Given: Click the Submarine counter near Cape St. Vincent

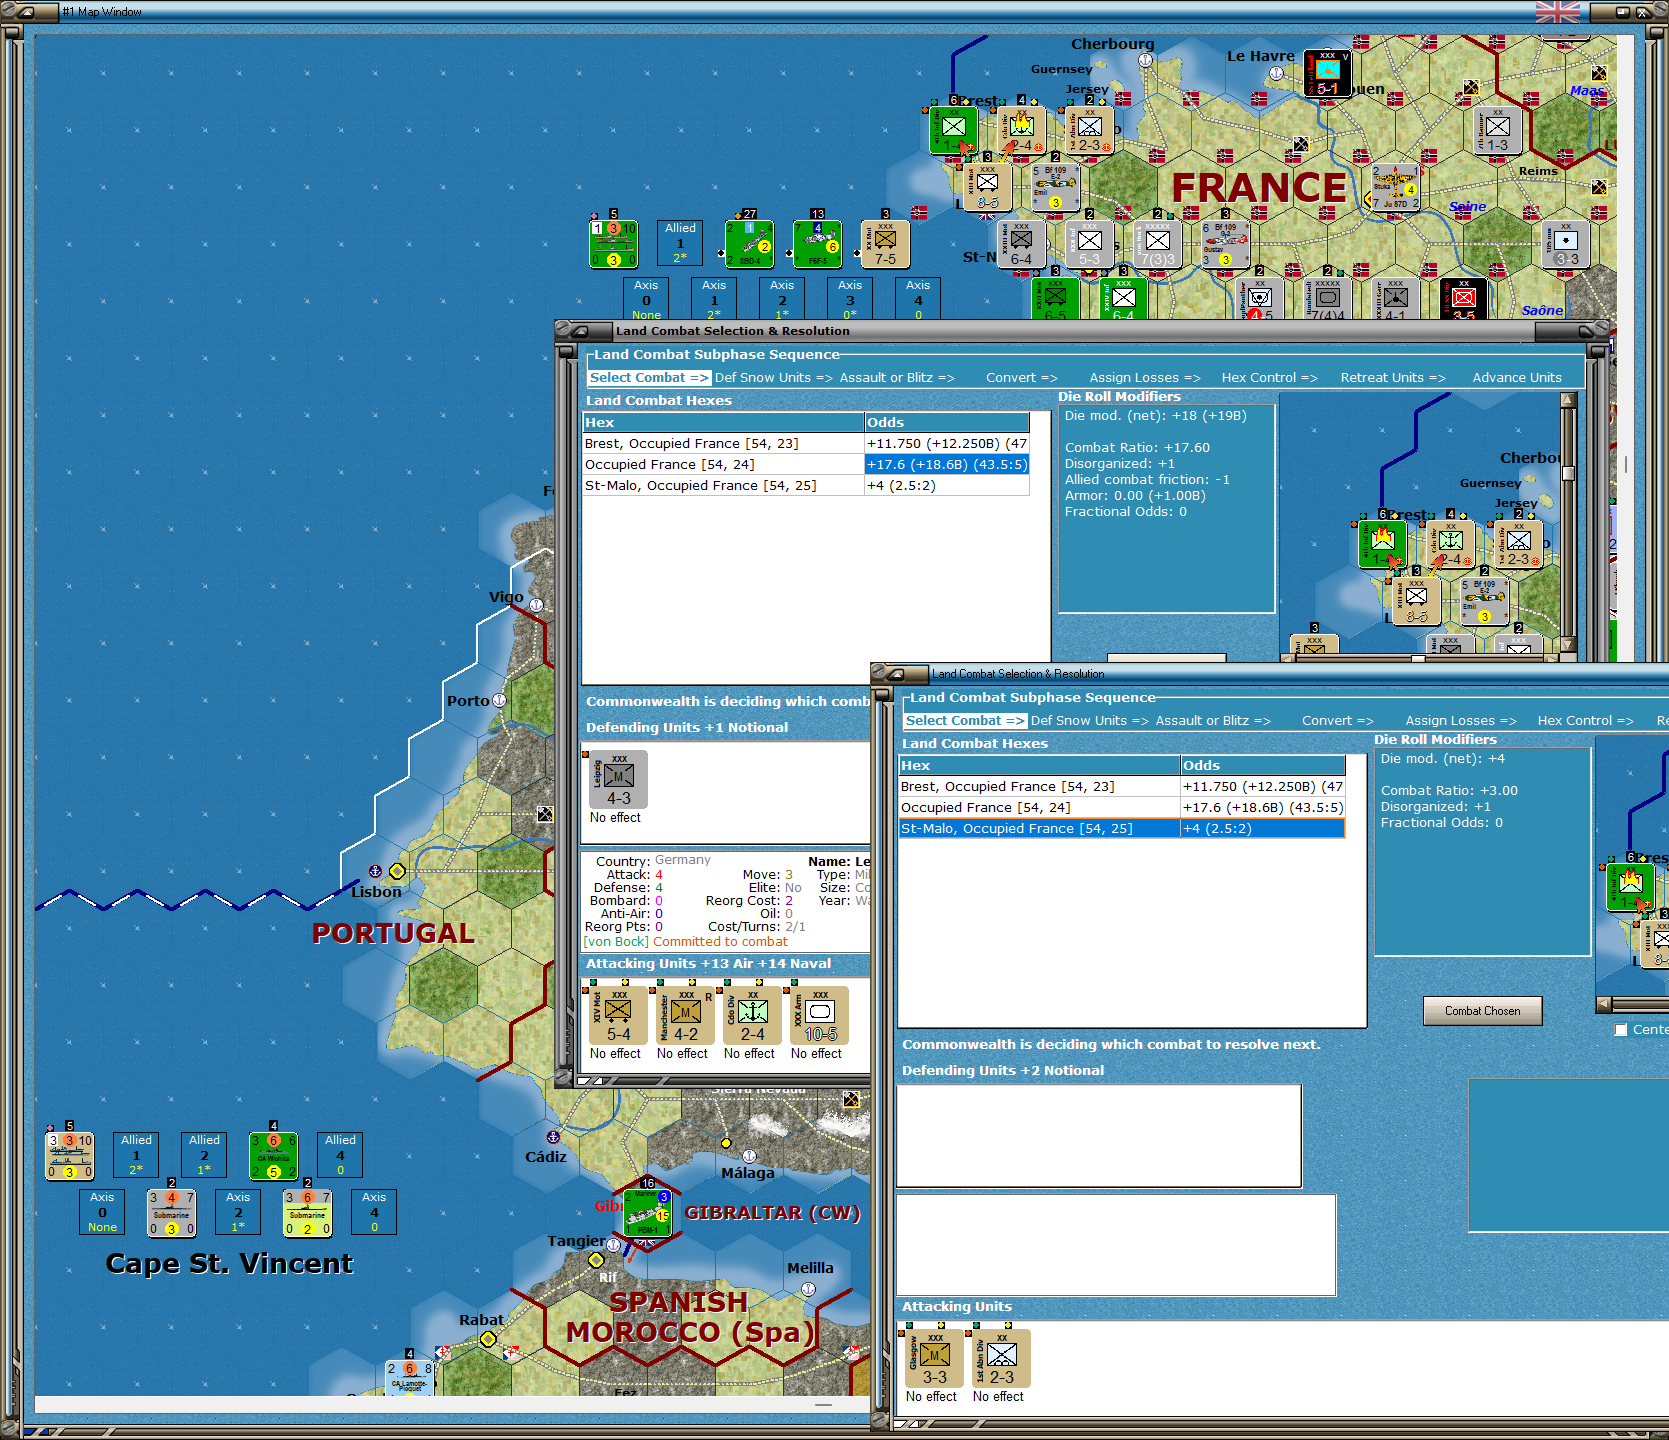Looking at the screenshot, I should [171, 1213].
